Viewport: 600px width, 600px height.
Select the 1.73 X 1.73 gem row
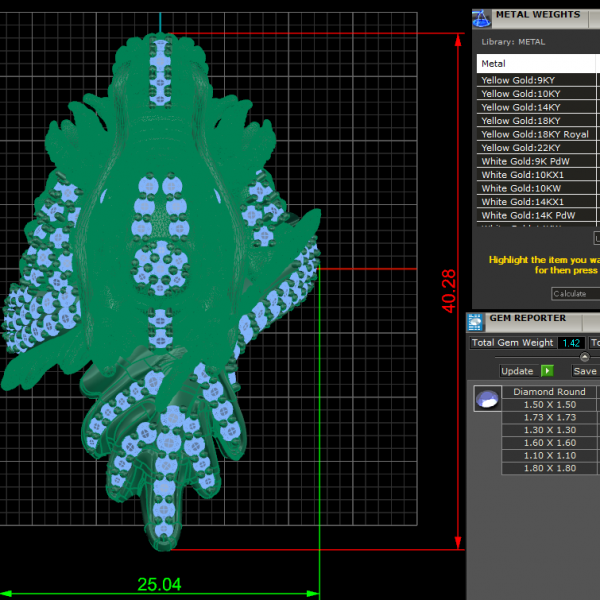click(549, 417)
